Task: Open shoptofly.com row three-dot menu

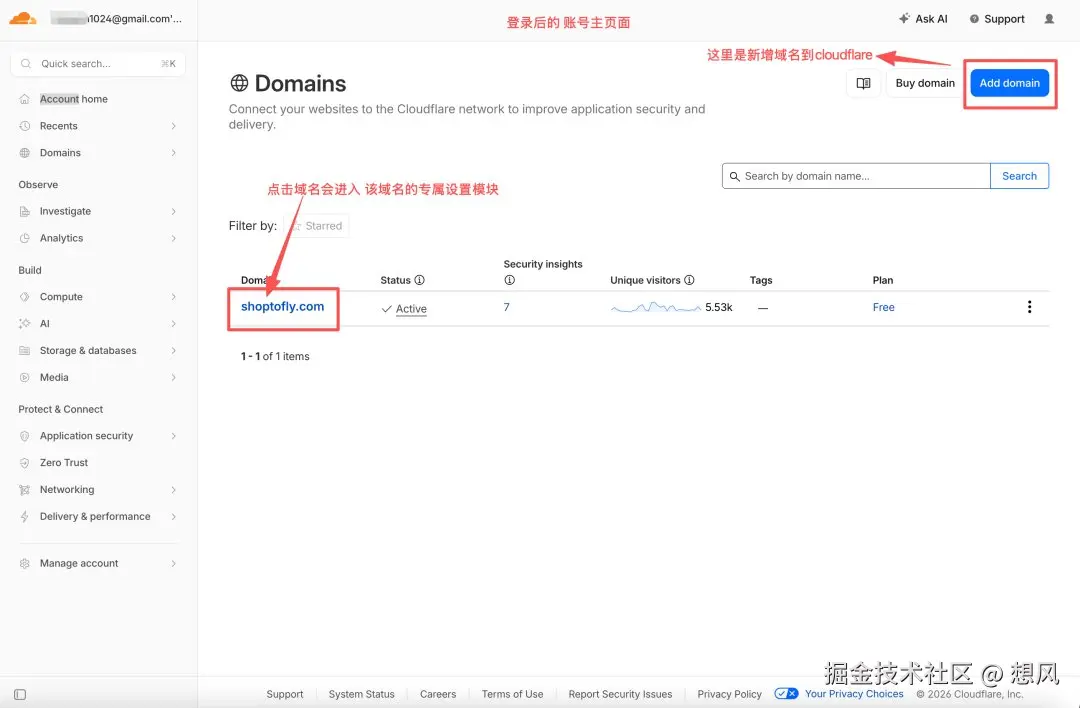Action: pyautogui.click(x=1029, y=307)
